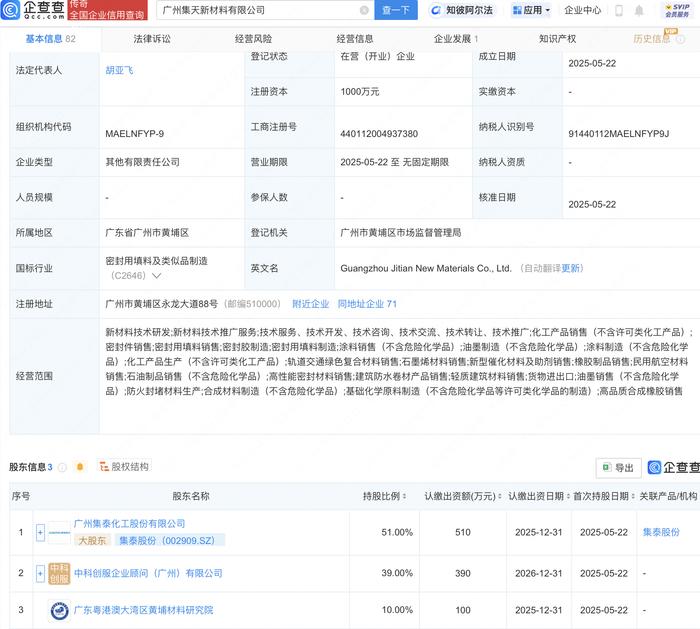Open 知彼阿尔法 assistant
This screenshot has height=629, width=700.
[x=462, y=10]
